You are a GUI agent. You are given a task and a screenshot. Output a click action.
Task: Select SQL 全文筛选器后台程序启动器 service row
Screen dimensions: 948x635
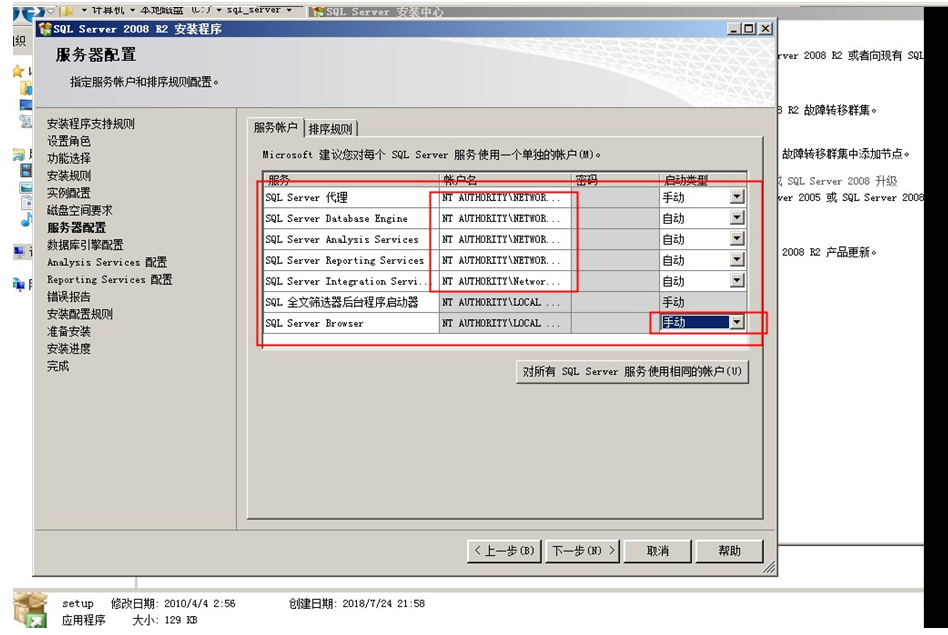pyautogui.click(x=505, y=302)
